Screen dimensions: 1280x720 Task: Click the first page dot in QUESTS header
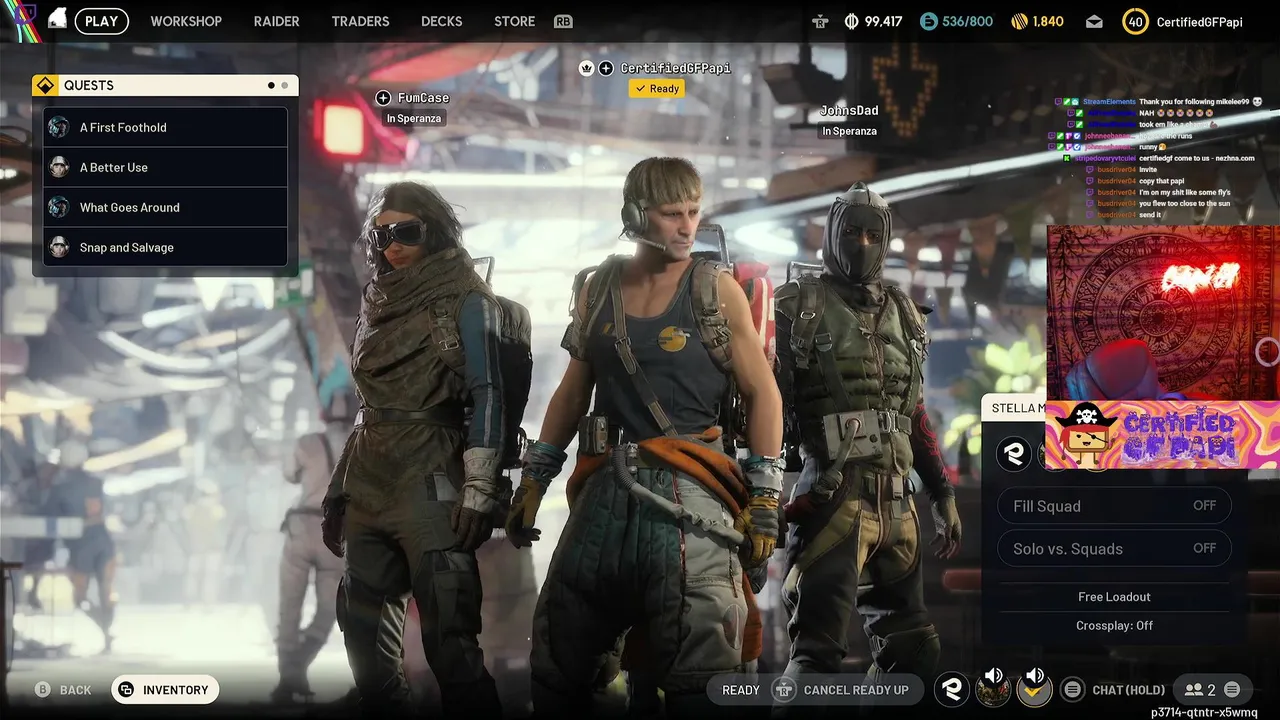[271, 86]
